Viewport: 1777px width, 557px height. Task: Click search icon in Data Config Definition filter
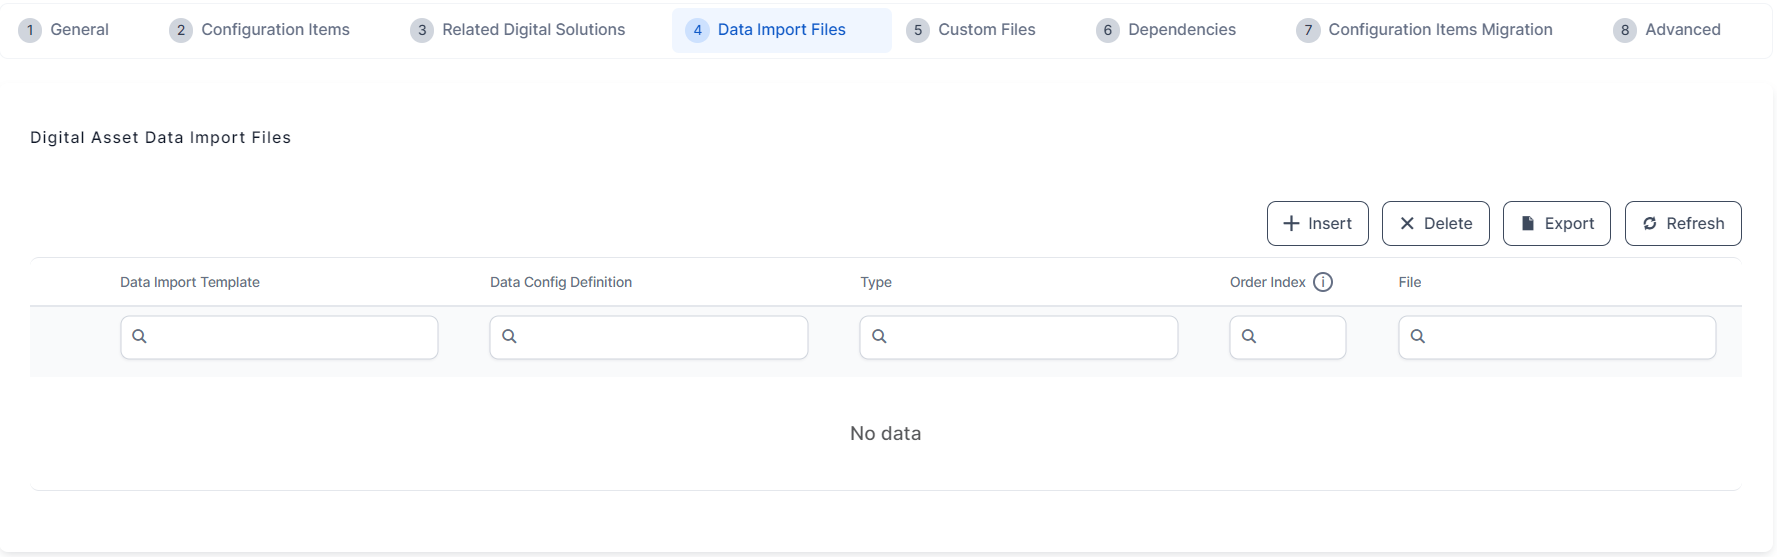[509, 337]
